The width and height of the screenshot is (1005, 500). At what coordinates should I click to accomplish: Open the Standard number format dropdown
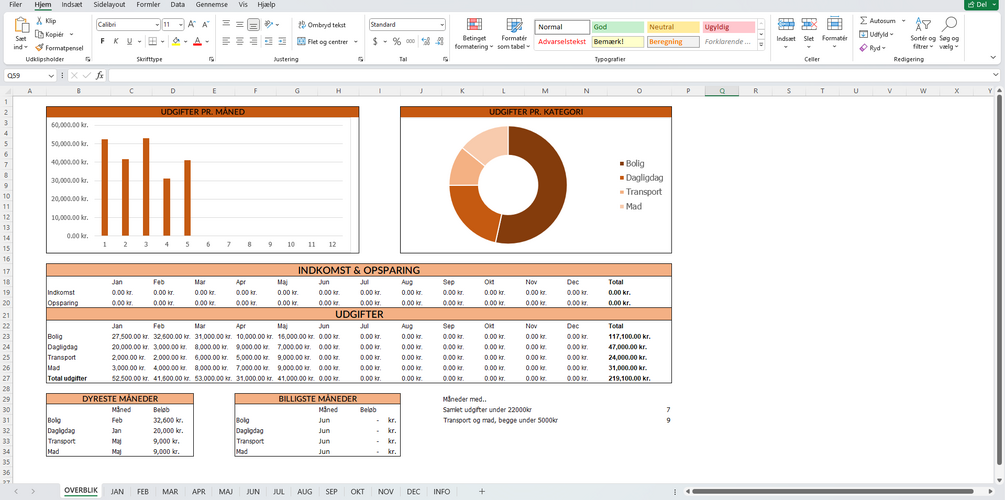pos(442,24)
